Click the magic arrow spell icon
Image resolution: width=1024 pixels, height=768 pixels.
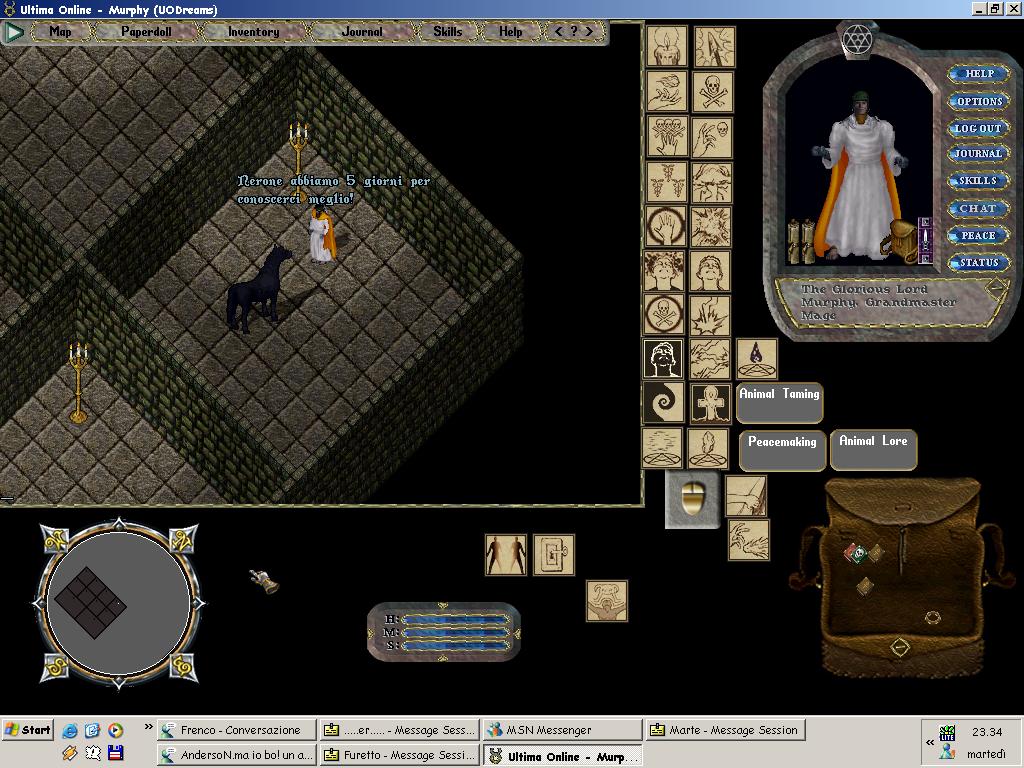coord(714,46)
